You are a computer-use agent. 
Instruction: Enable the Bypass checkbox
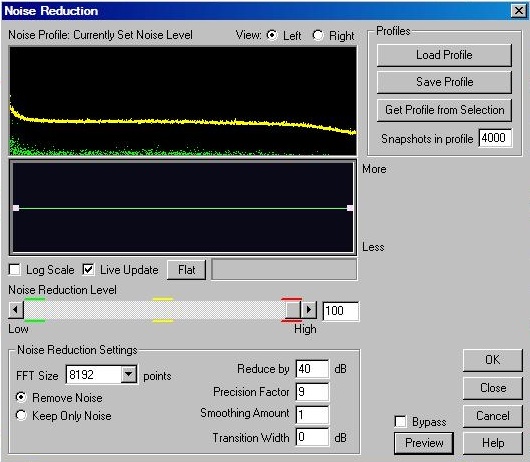coord(401,421)
